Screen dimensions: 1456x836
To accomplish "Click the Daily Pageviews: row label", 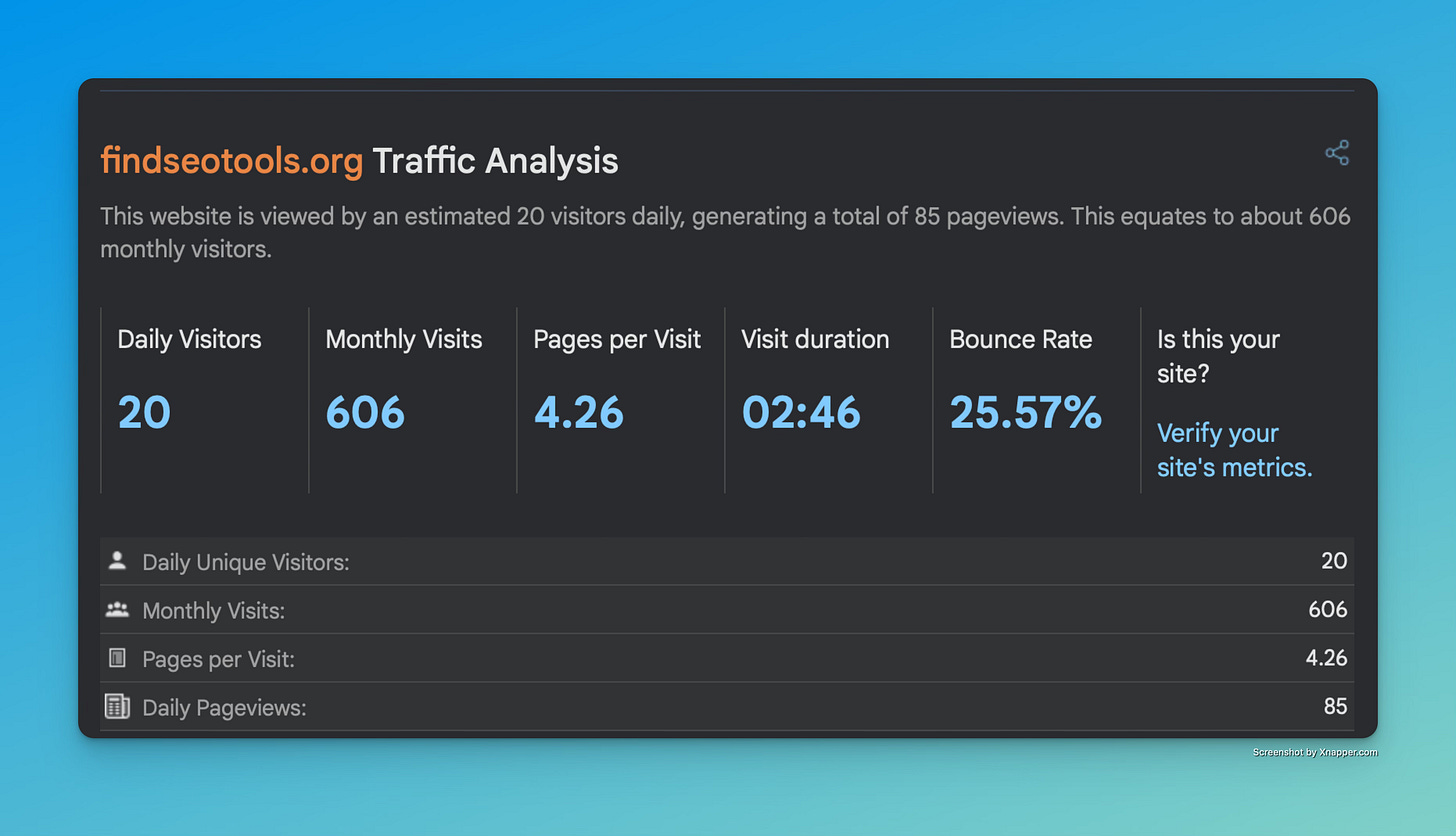I will pyautogui.click(x=224, y=708).
